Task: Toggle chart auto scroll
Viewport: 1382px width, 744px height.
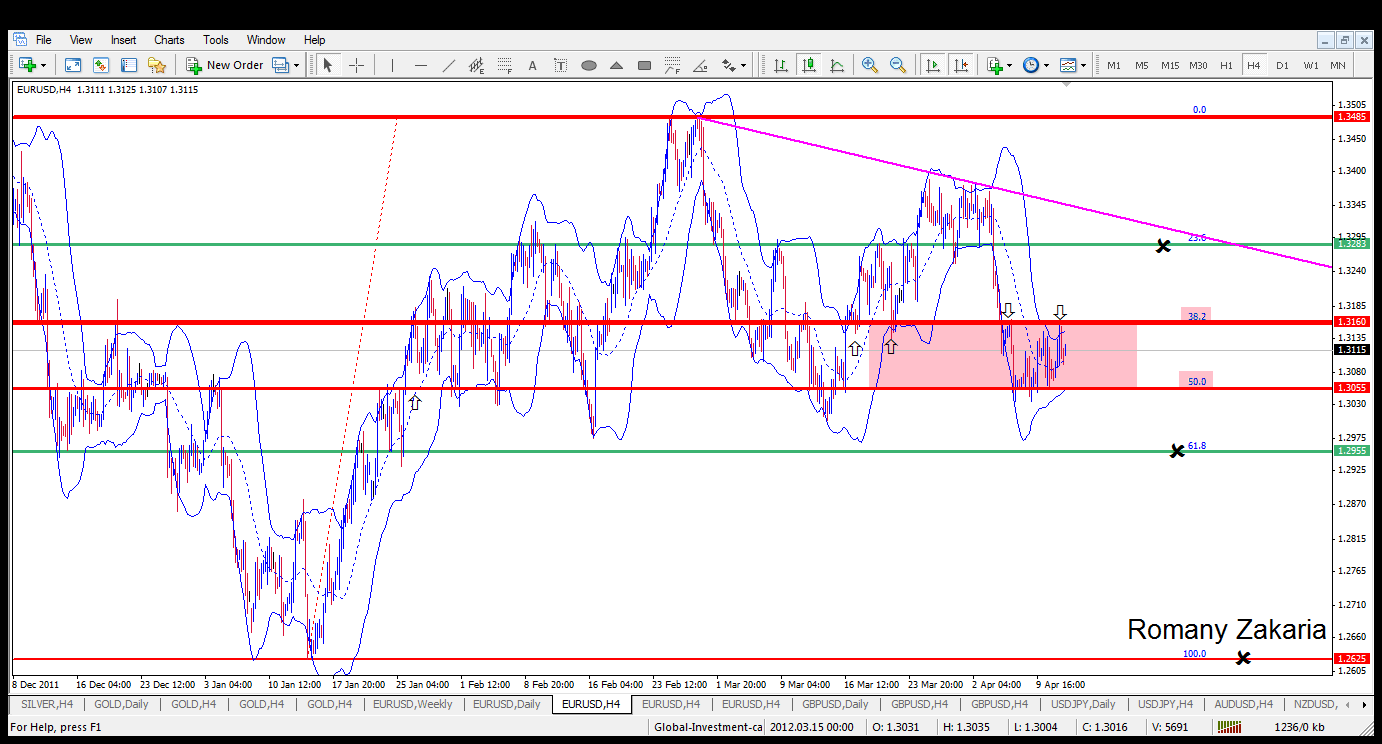Action: point(933,65)
